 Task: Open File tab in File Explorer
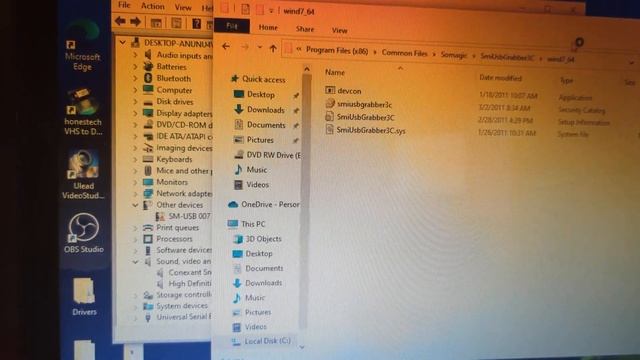pos(231,26)
